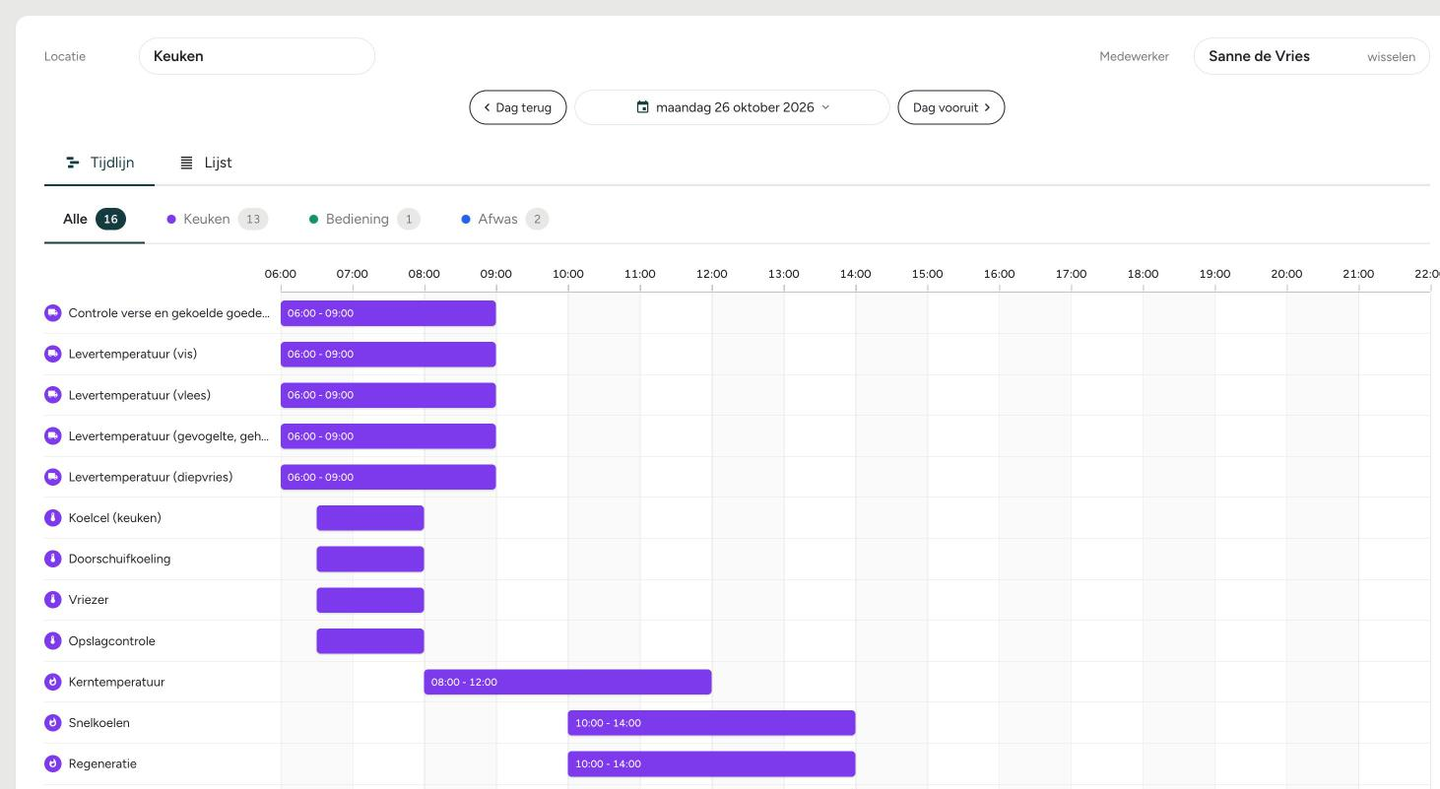Open the Doorschuifkoeling timeline bar
The width and height of the screenshot is (1440, 789).
(x=370, y=559)
